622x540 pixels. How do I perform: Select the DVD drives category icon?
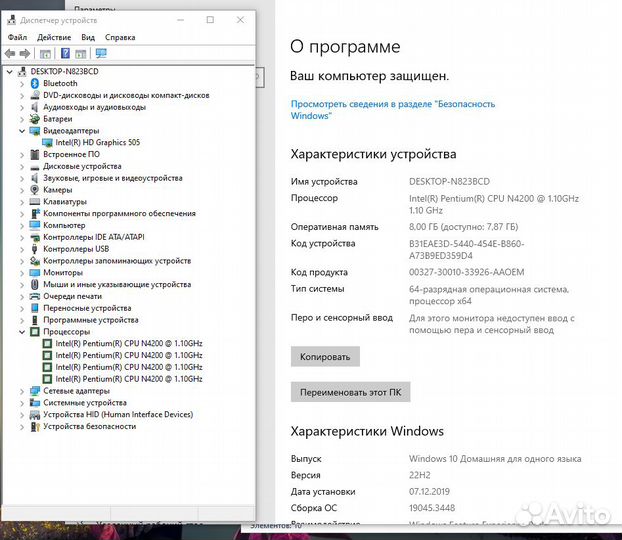pyautogui.click(x=35, y=95)
